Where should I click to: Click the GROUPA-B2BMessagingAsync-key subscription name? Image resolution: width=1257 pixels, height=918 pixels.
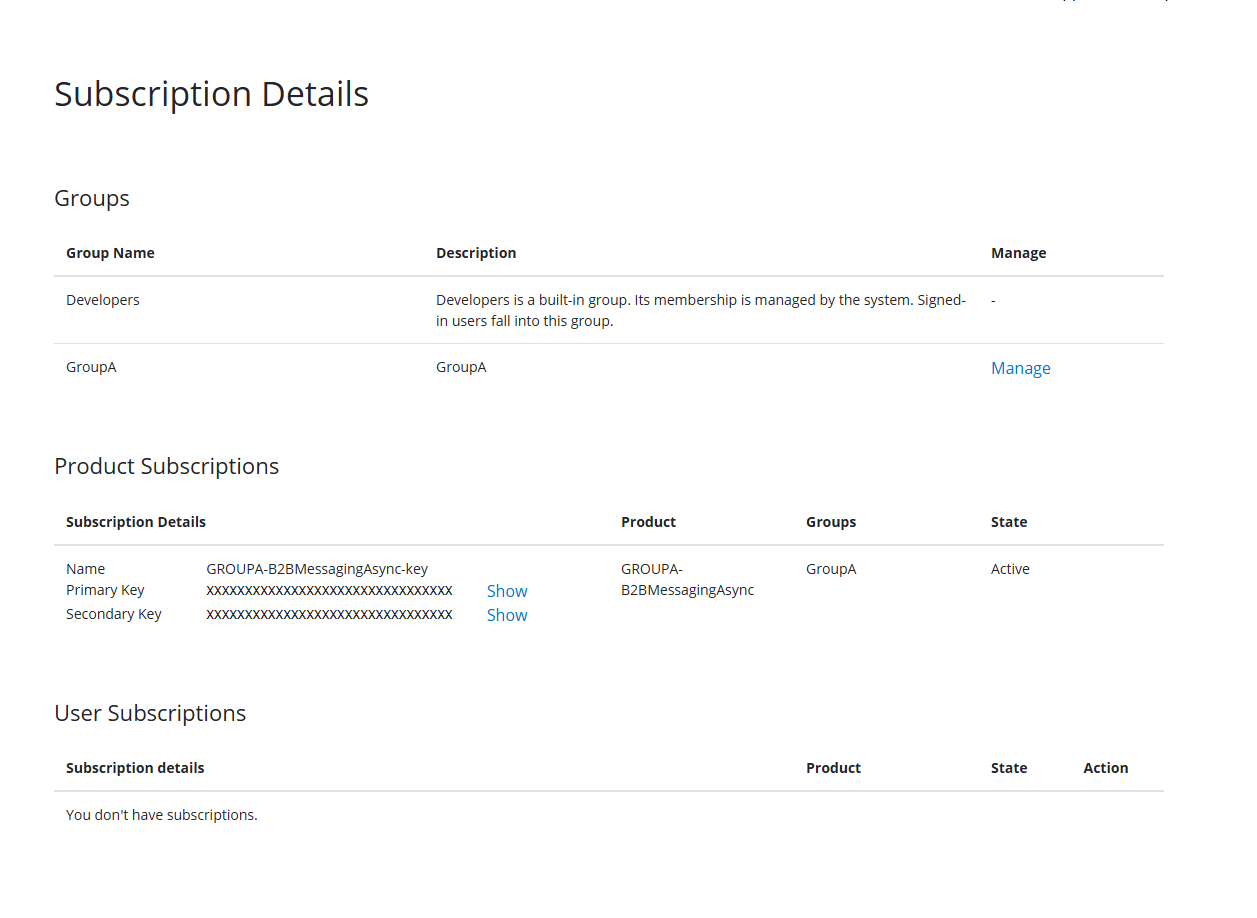317,569
